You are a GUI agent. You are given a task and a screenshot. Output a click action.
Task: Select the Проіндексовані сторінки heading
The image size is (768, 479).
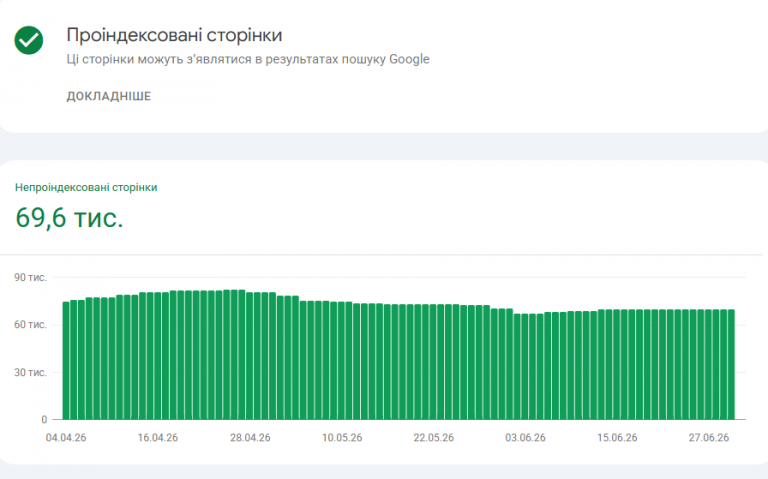[174, 35]
